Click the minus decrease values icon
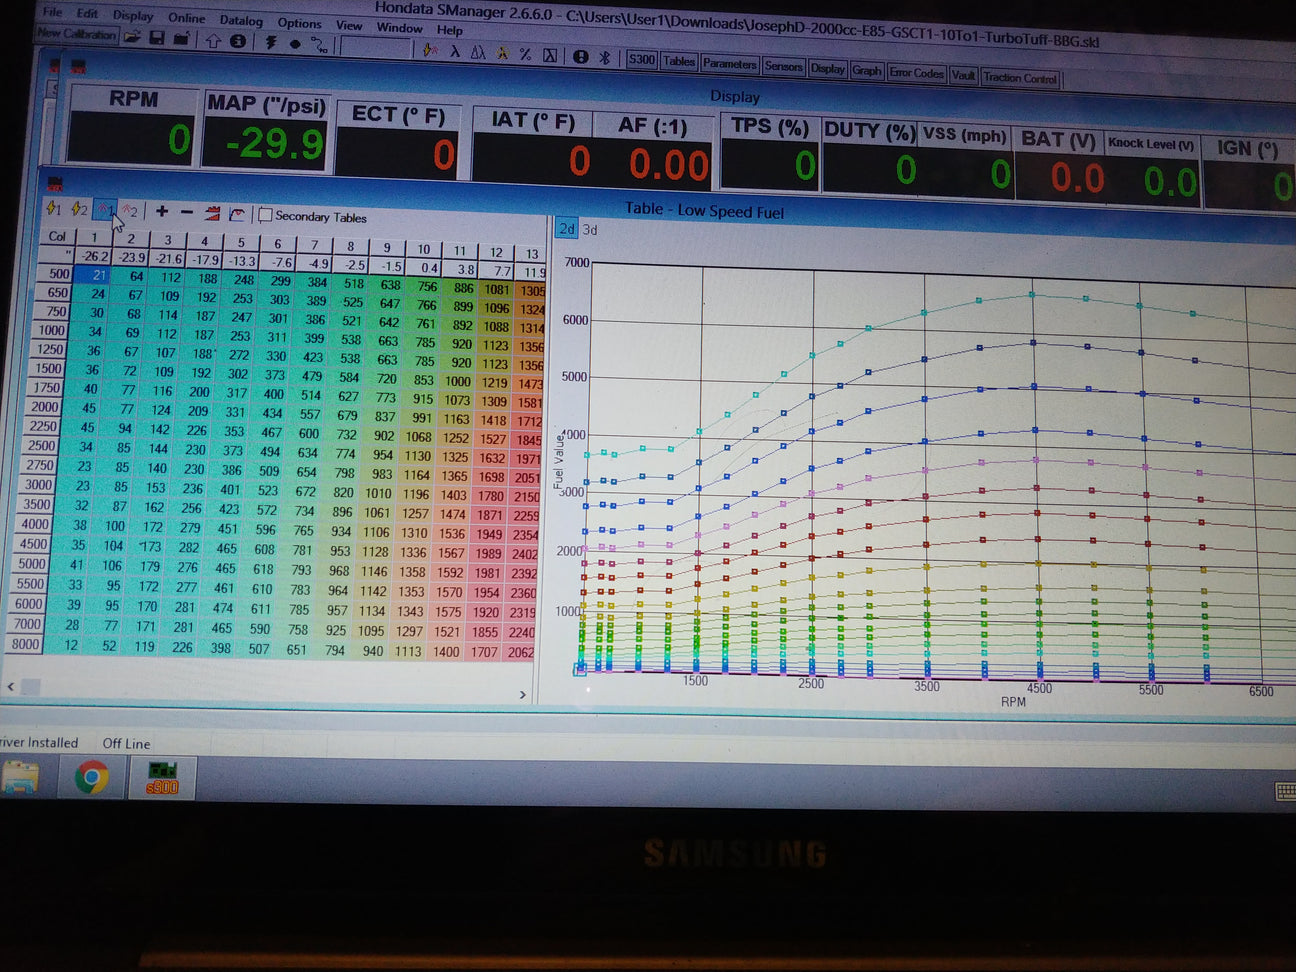1296x972 pixels. point(187,212)
